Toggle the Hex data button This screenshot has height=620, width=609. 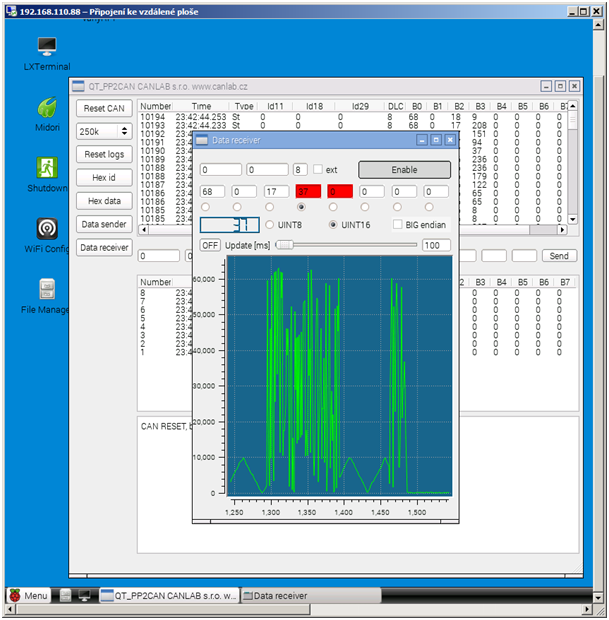pos(104,201)
